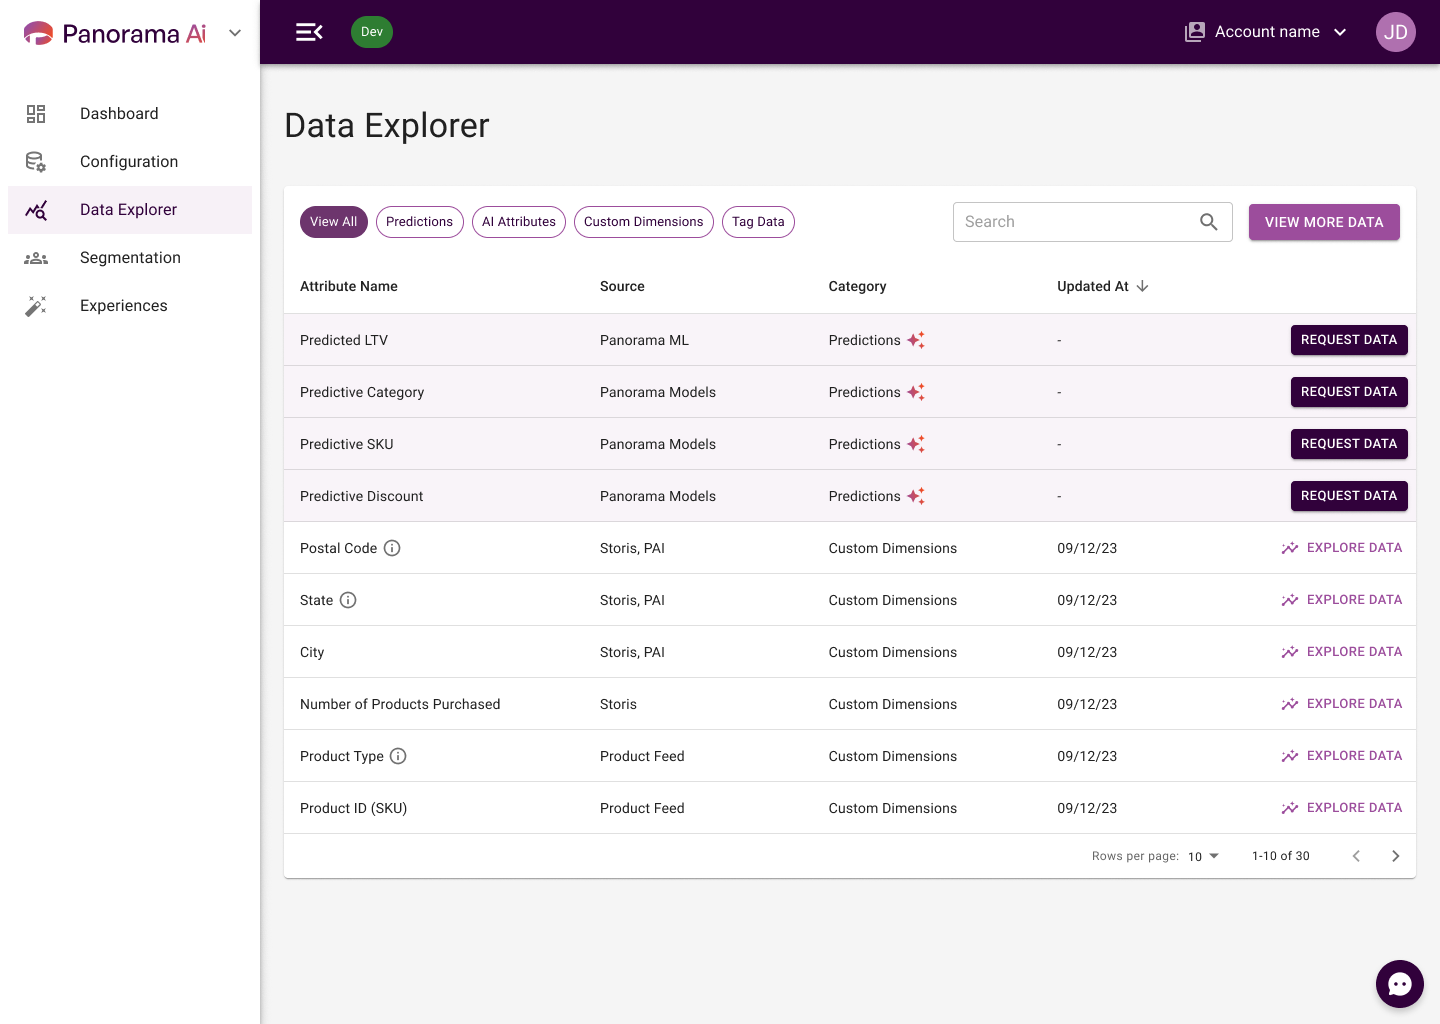Request data for Predicted LTV
Image resolution: width=1440 pixels, height=1024 pixels.
point(1349,340)
